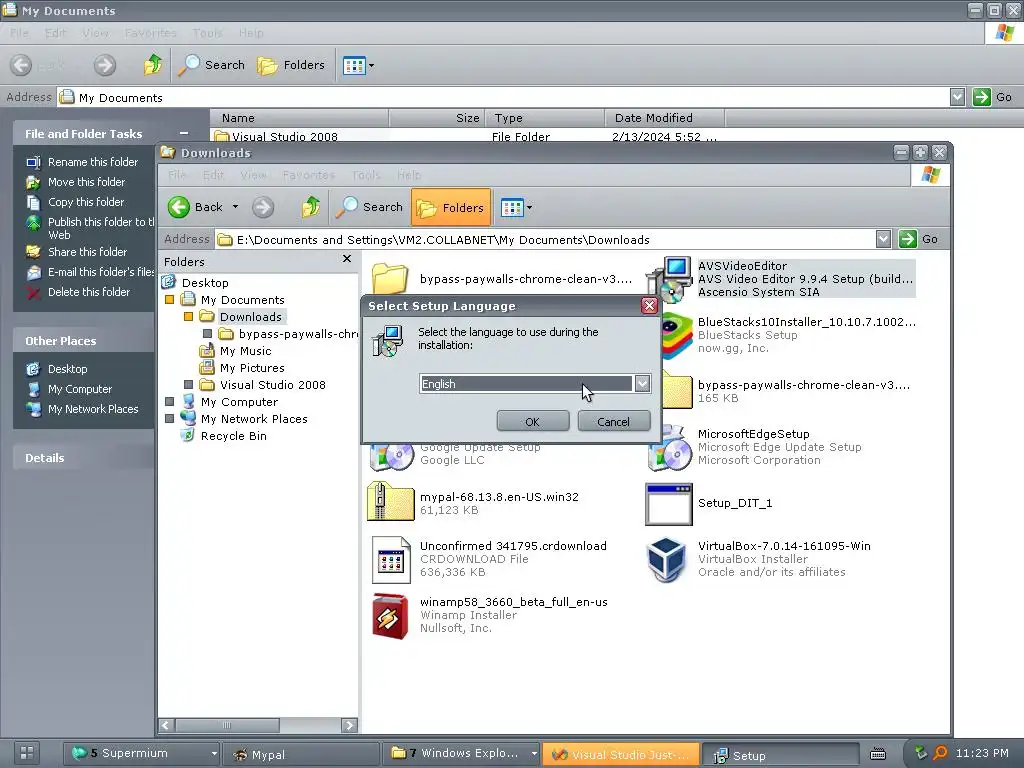The image size is (1024, 768).
Task: Select My Music in the Folders tree
Action: click(x=246, y=351)
